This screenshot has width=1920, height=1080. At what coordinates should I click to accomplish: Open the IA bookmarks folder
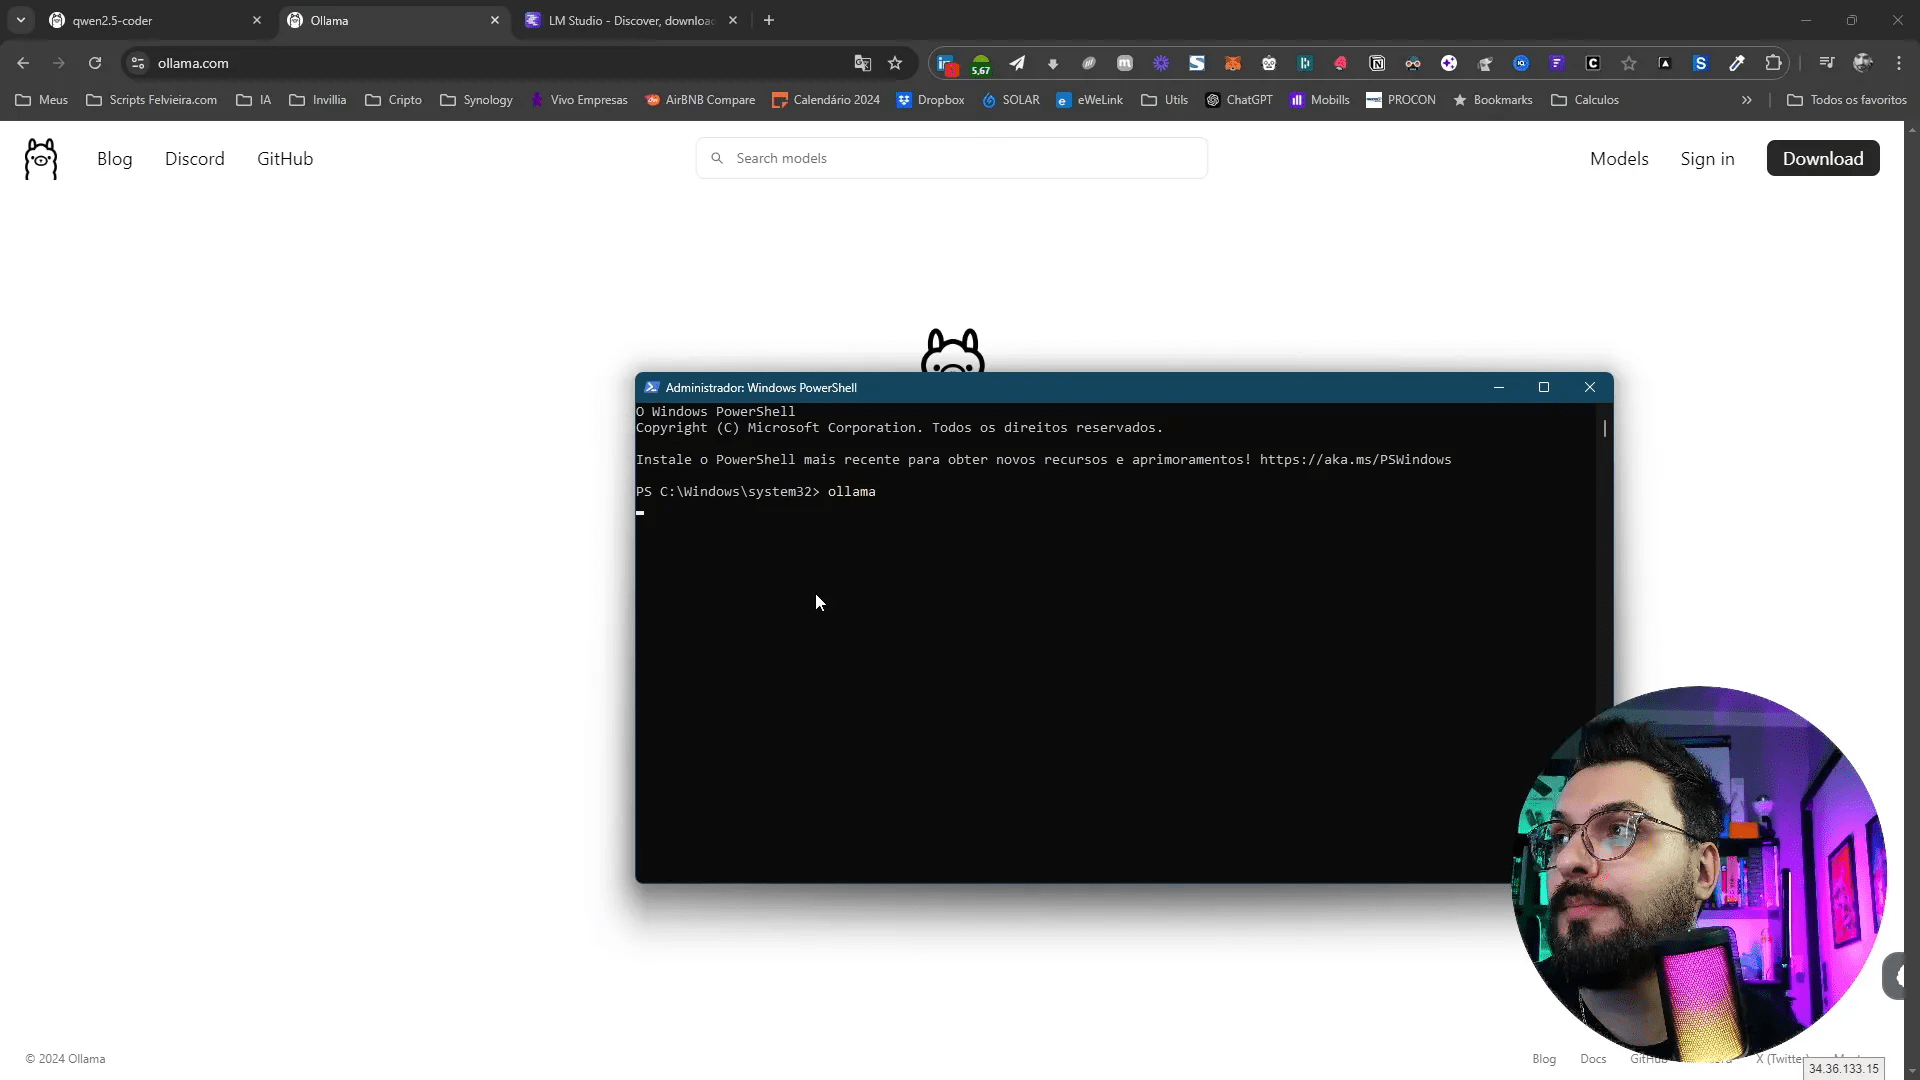(x=254, y=100)
